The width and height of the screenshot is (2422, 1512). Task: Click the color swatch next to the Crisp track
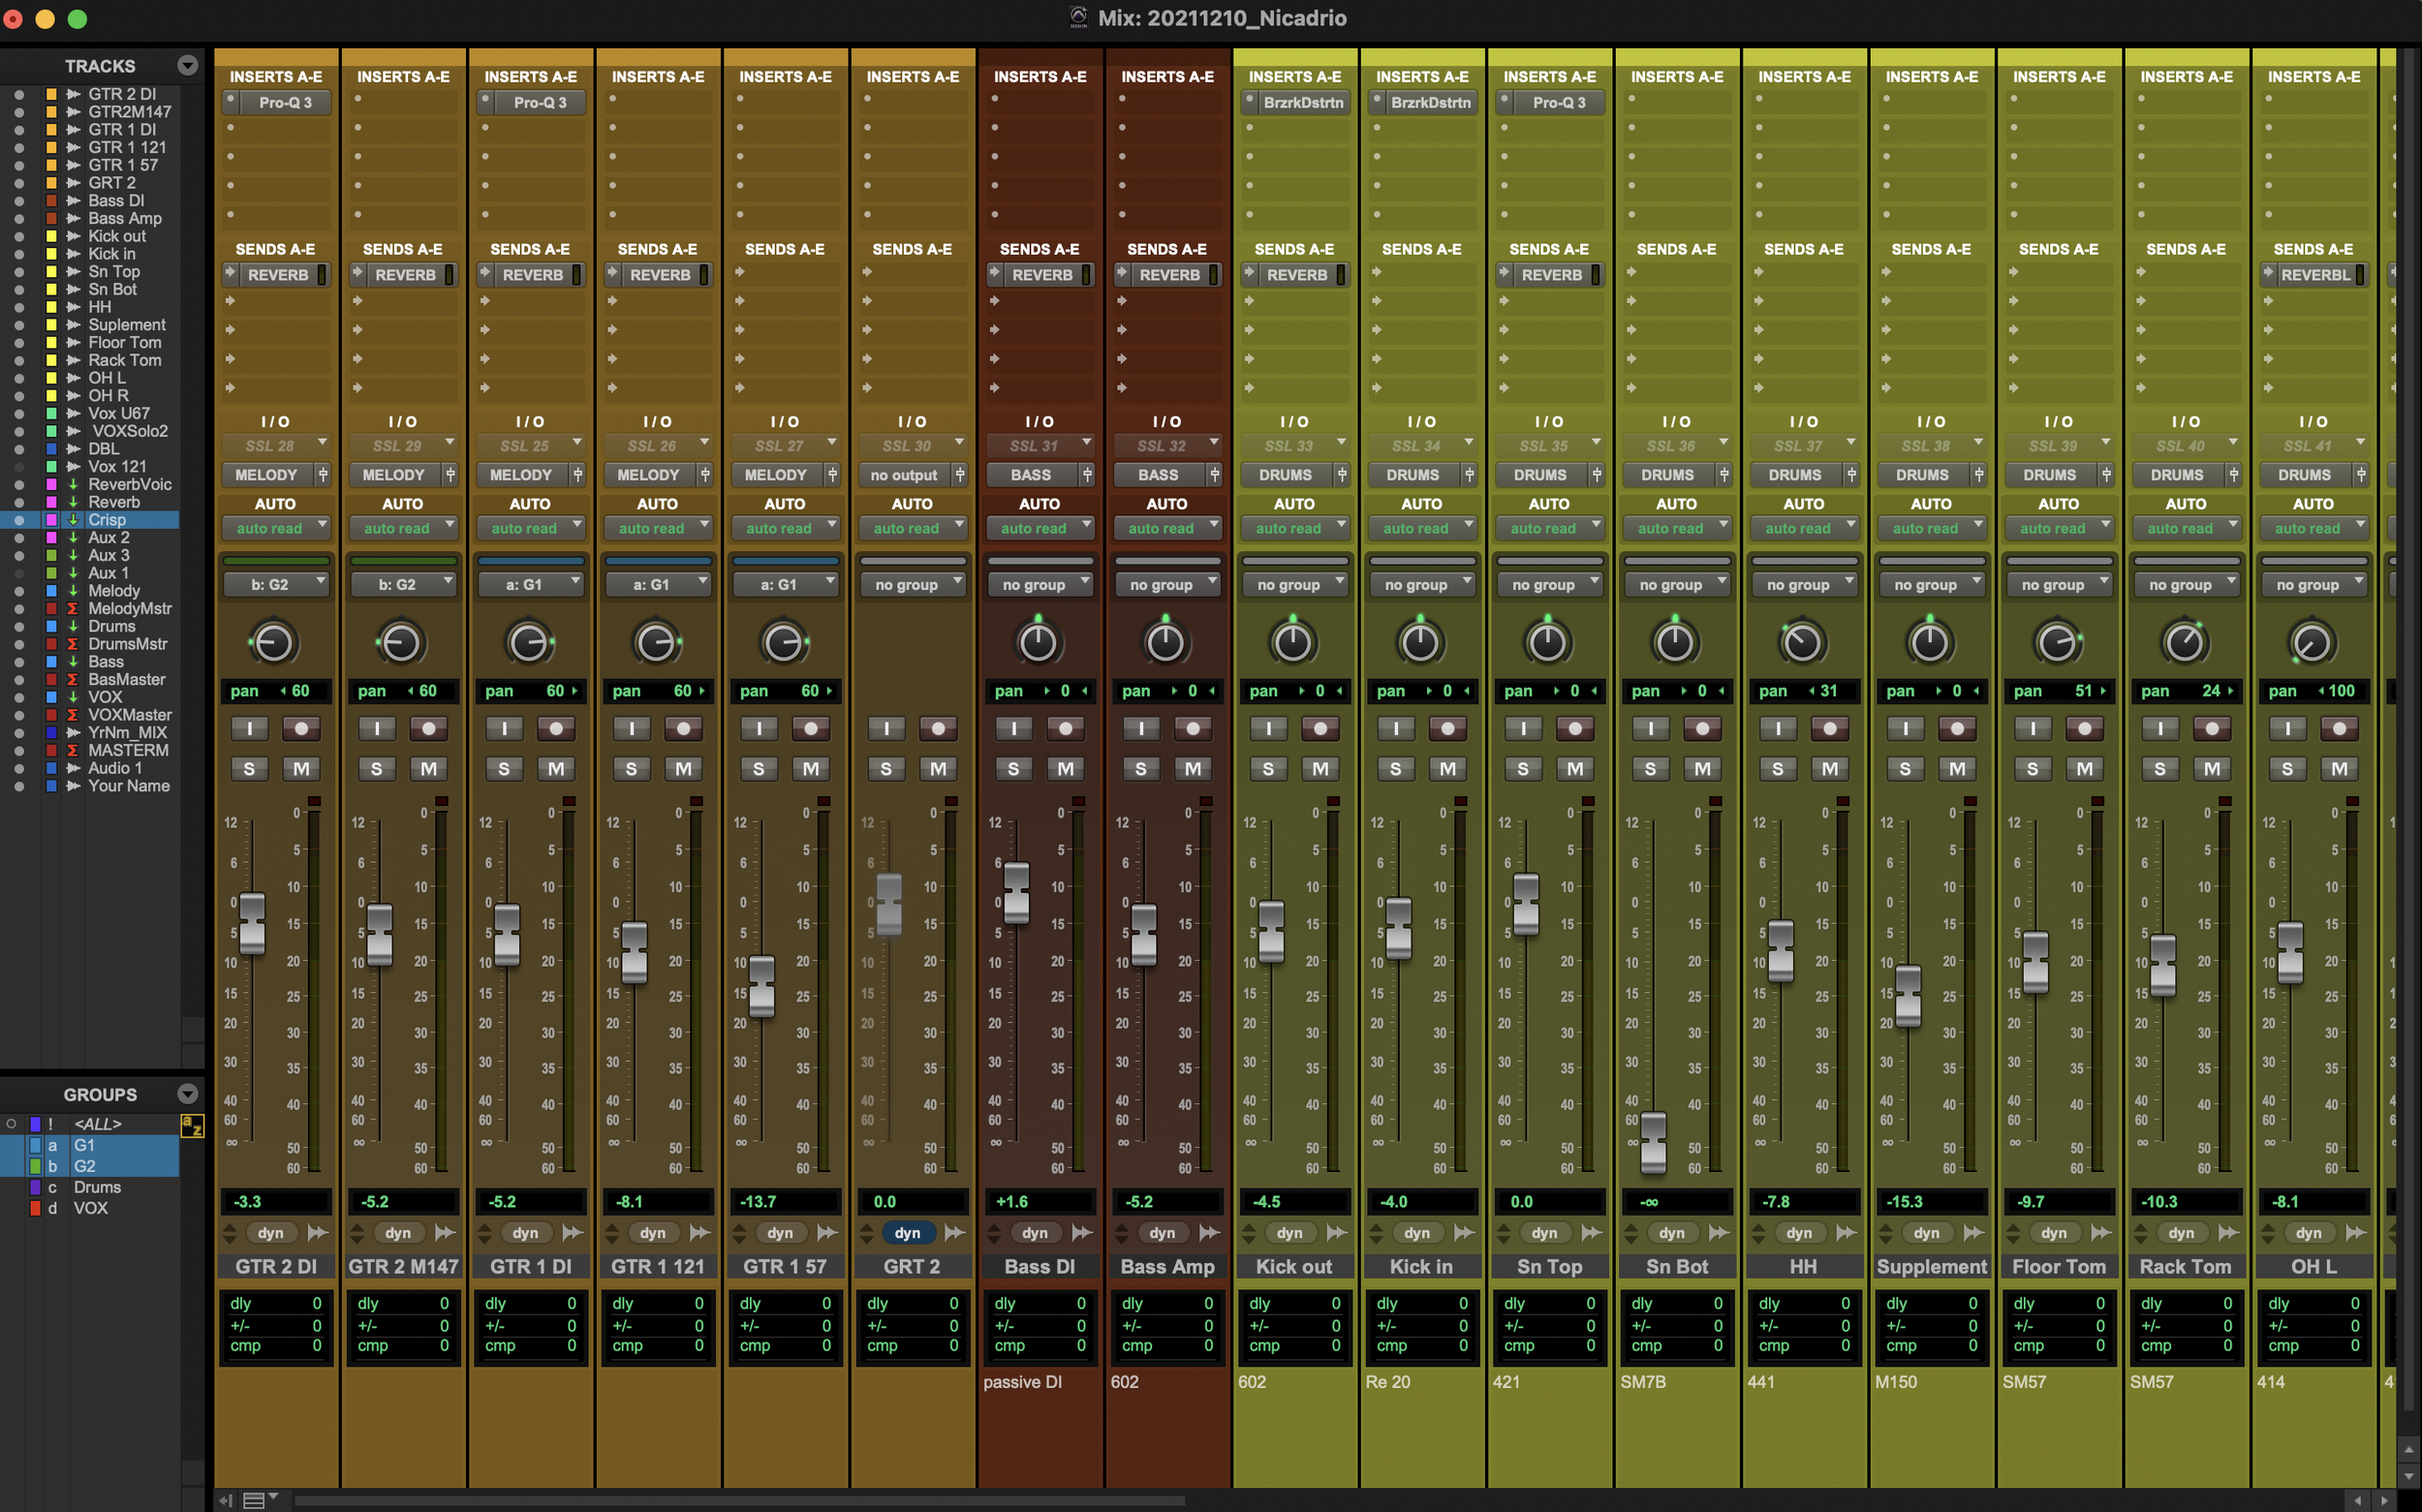pos(50,519)
